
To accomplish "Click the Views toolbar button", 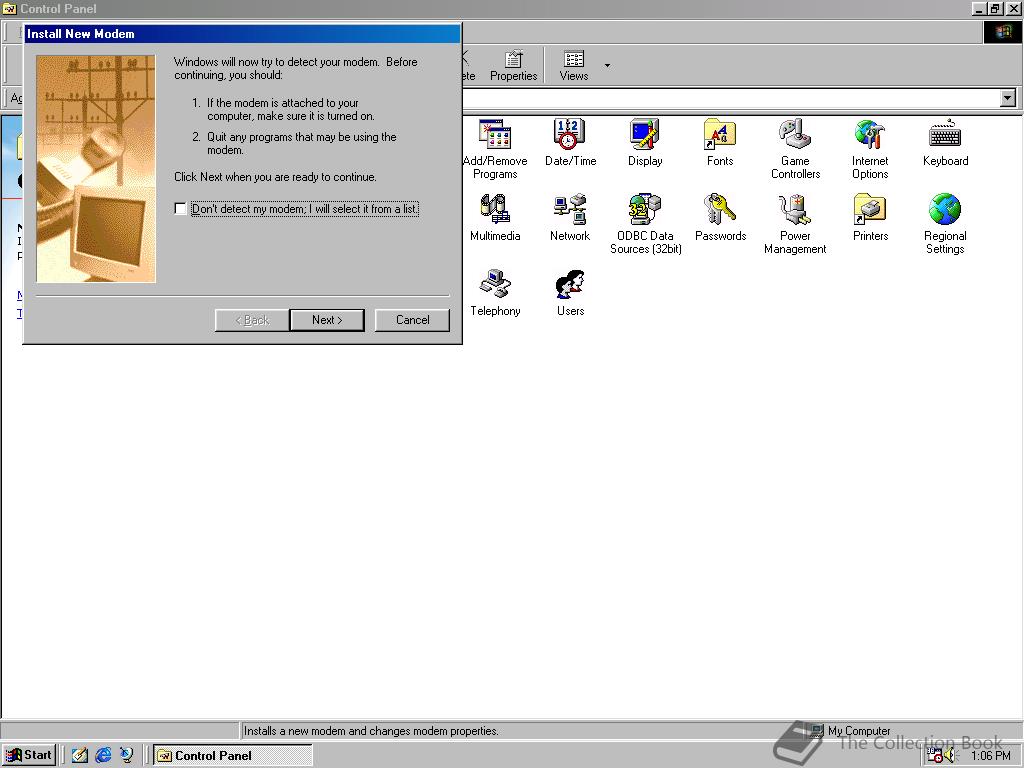I will click(x=573, y=65).
